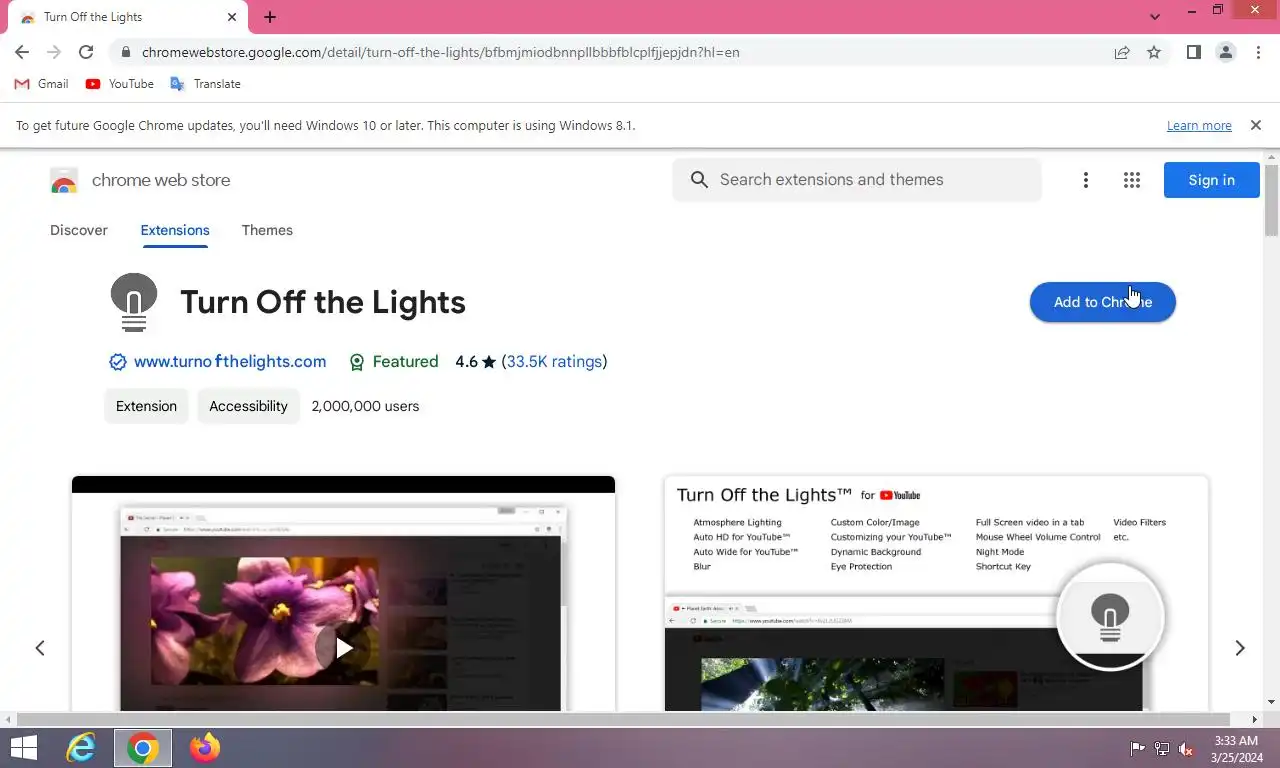The width and height of the screenshot is (1280, 768).
Task: Add the extension to Chrome
Action: (1102, 302)
